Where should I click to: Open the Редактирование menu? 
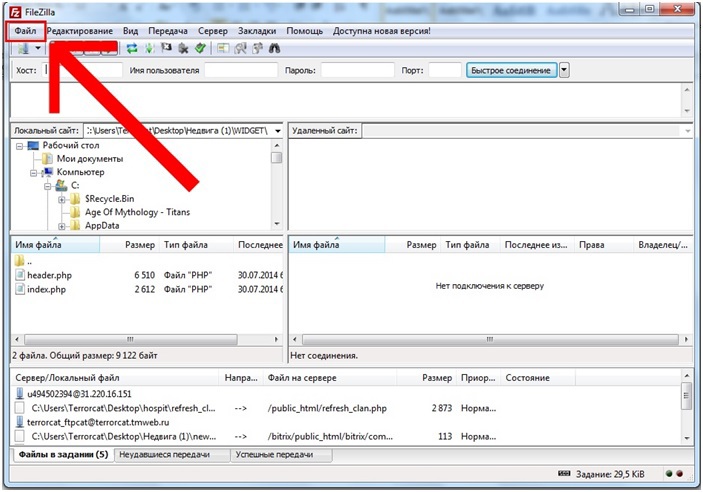coord(80,31)
